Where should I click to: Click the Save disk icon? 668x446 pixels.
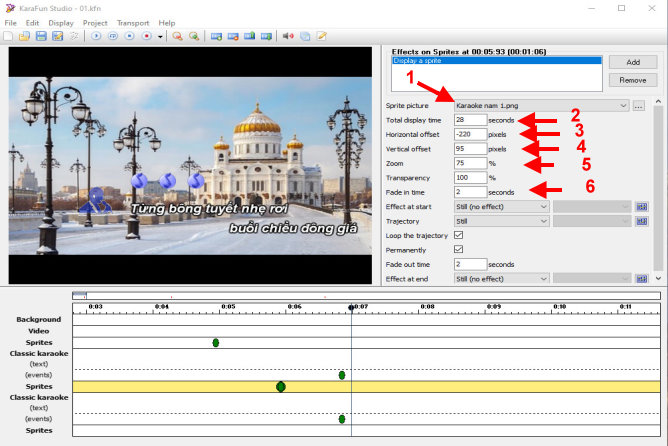(41, 36)
